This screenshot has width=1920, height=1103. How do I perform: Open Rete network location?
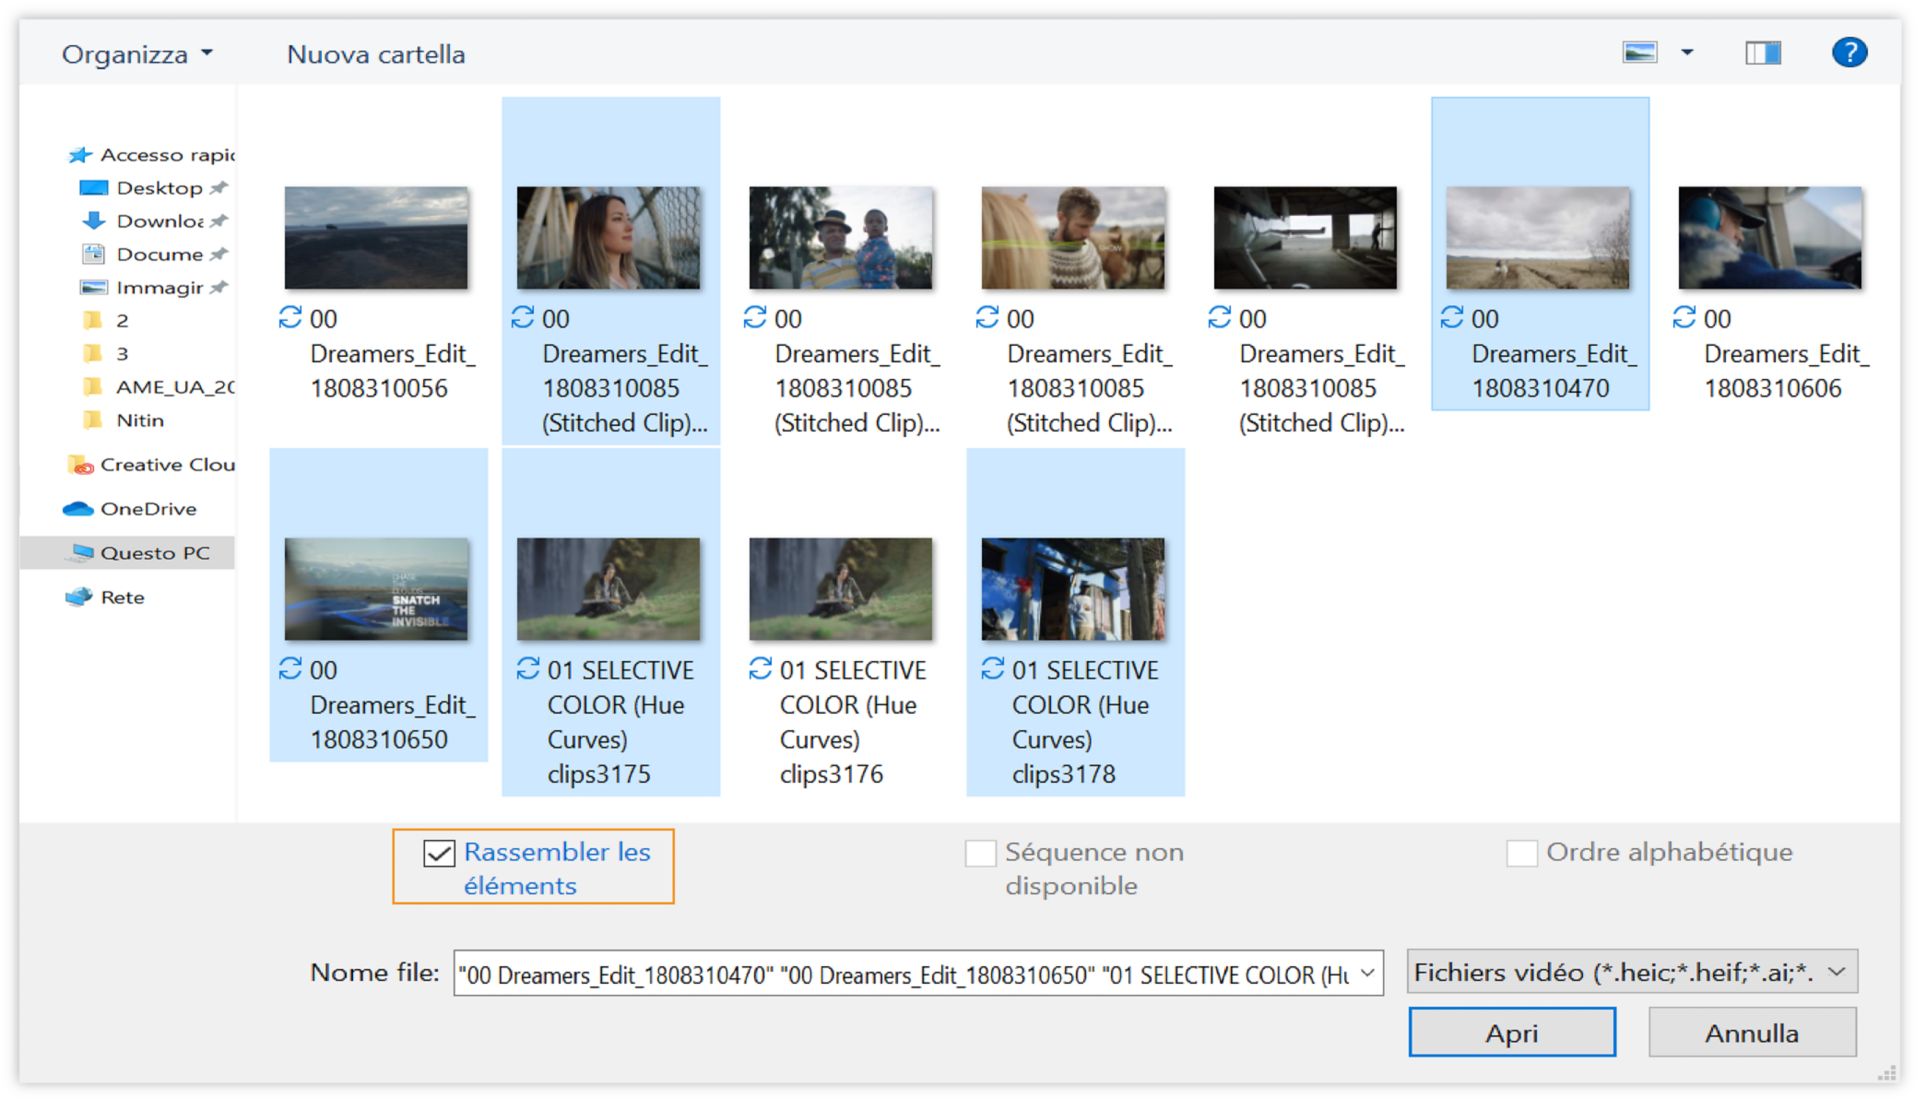click(122, 597)
